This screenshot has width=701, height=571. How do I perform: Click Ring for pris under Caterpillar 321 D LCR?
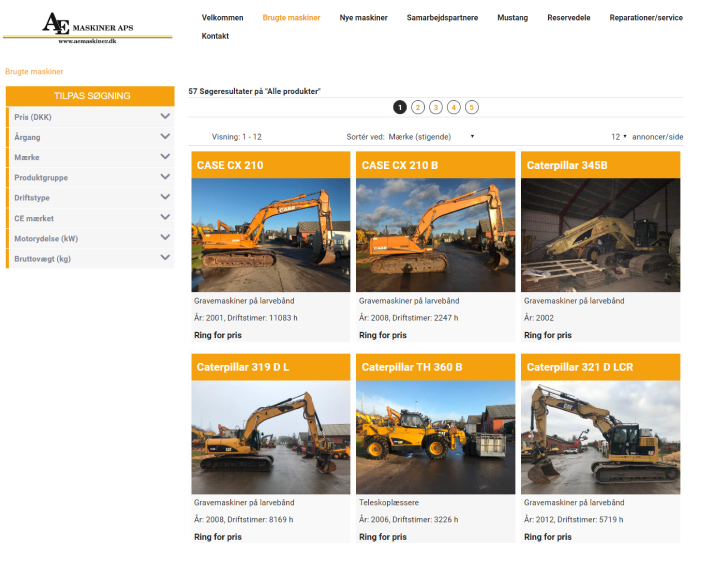(x=548, y=537)
